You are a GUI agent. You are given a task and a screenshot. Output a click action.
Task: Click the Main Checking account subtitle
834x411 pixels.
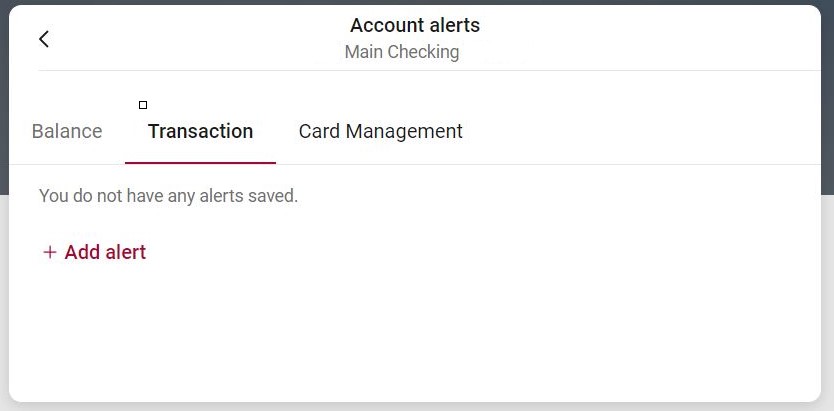402,52
